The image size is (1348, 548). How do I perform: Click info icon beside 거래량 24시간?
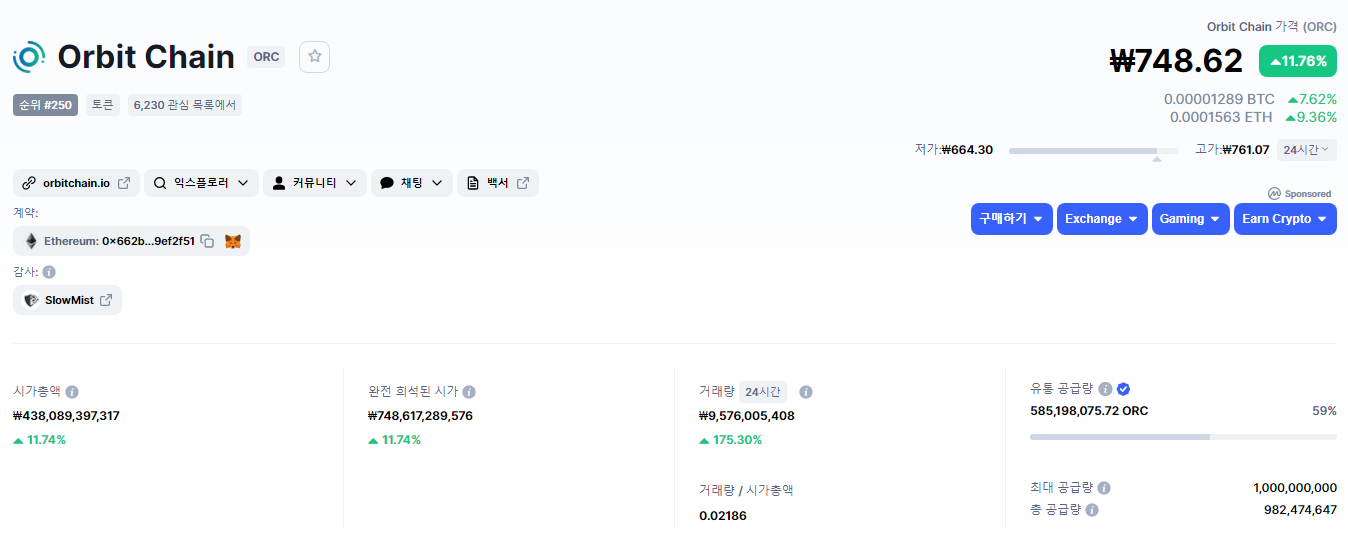click(806, 392)
